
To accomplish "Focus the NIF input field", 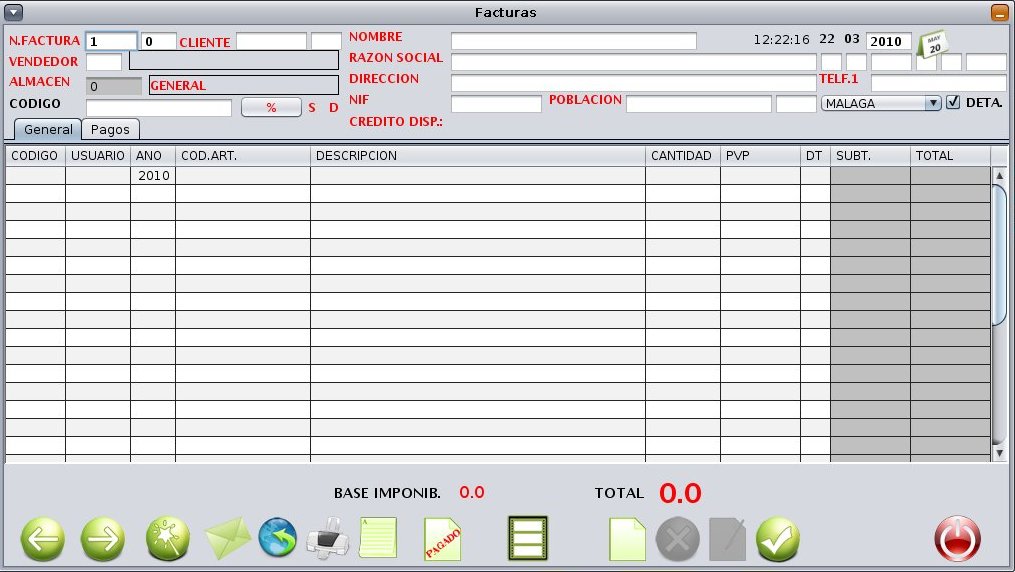I will (x=496, y=104).
